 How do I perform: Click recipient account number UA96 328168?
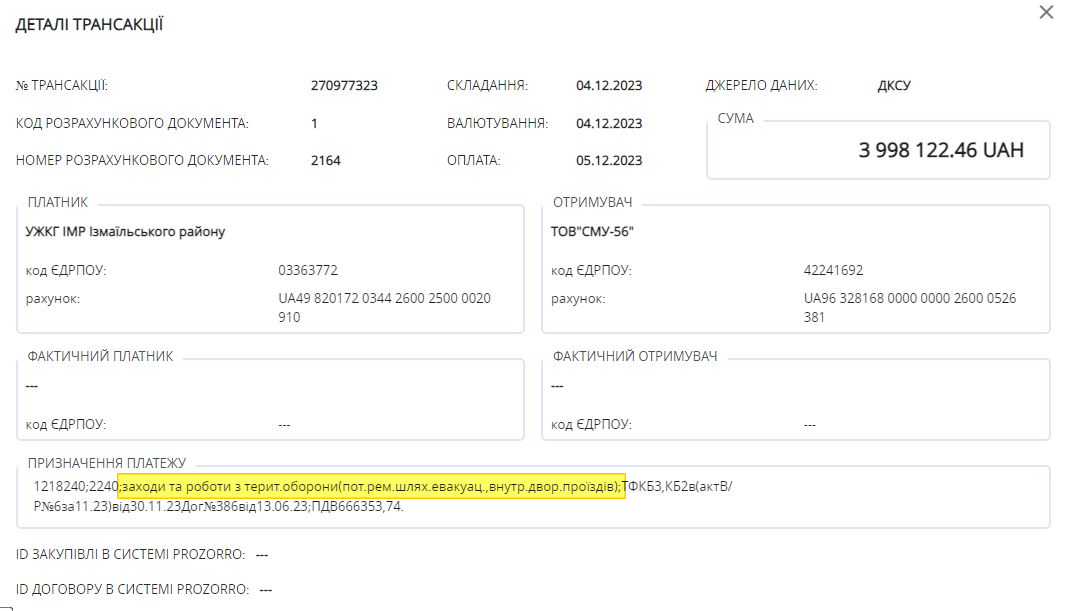coord(910,307)
